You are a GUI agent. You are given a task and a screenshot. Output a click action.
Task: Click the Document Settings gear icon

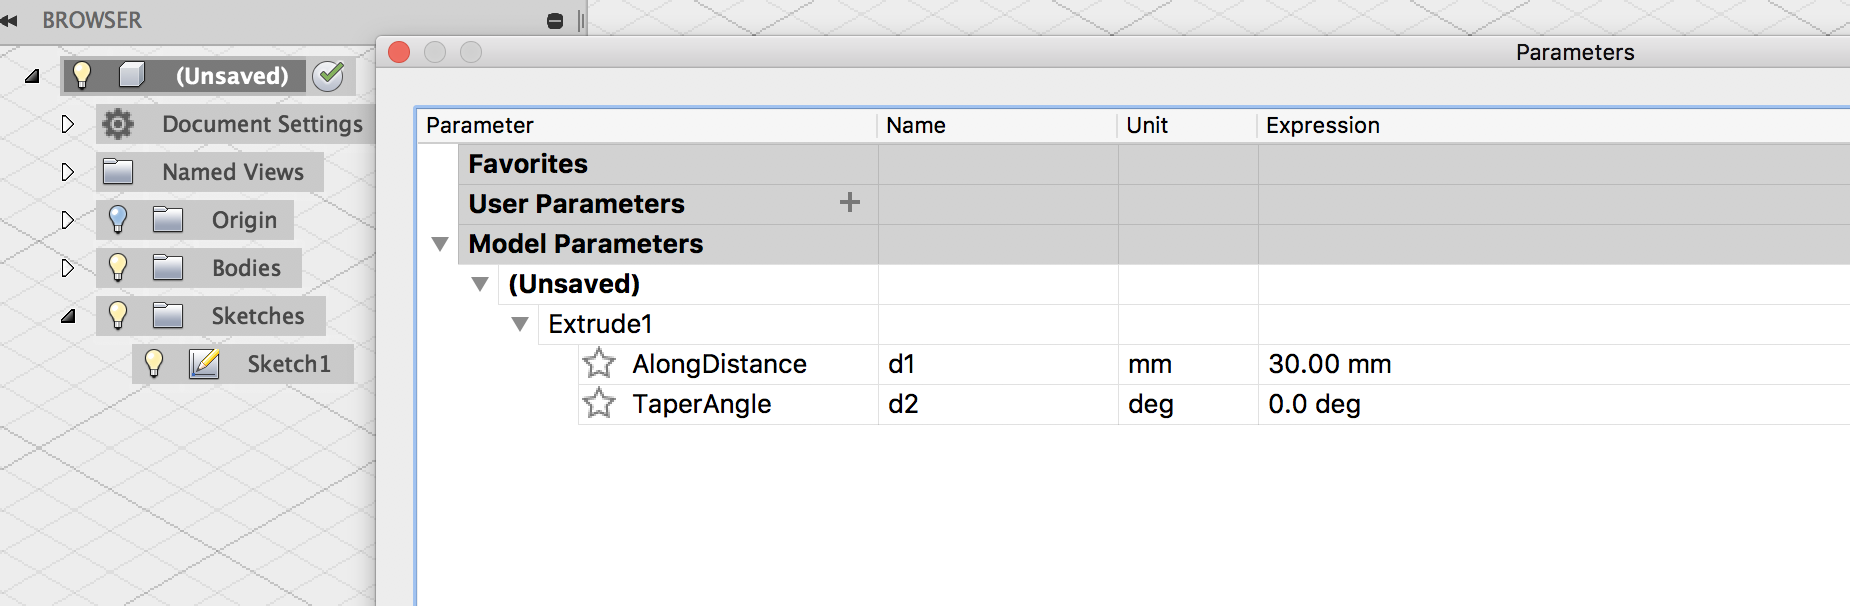(x=118, y=124)
